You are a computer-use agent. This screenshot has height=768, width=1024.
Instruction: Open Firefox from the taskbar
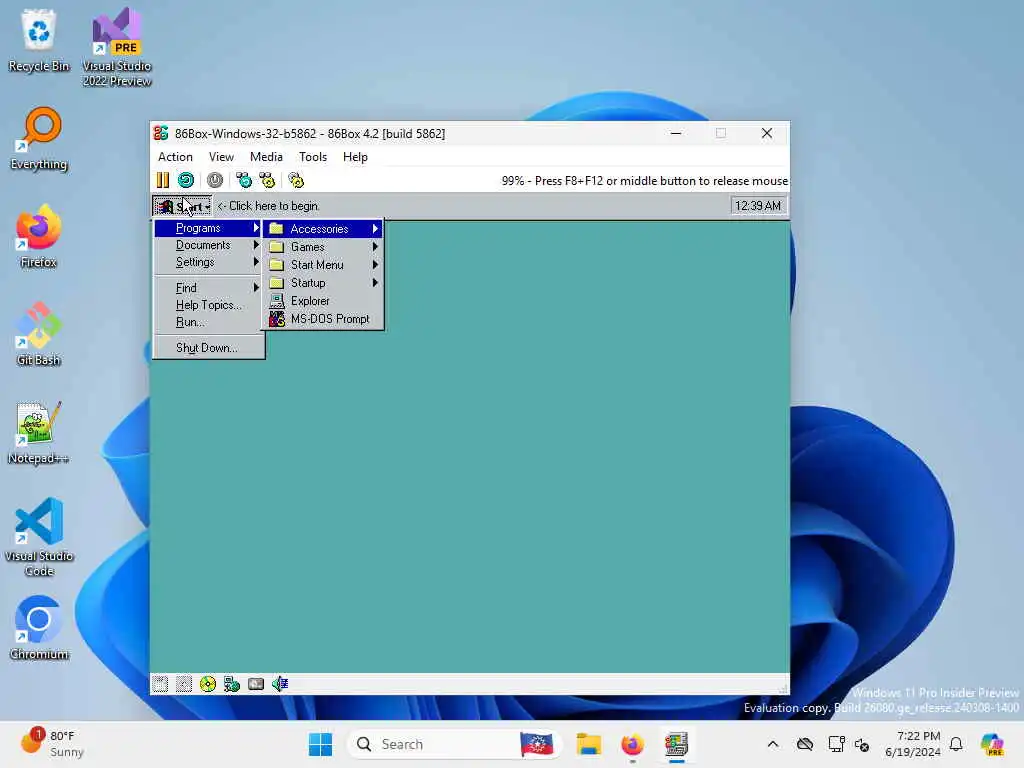coord(632,744)
